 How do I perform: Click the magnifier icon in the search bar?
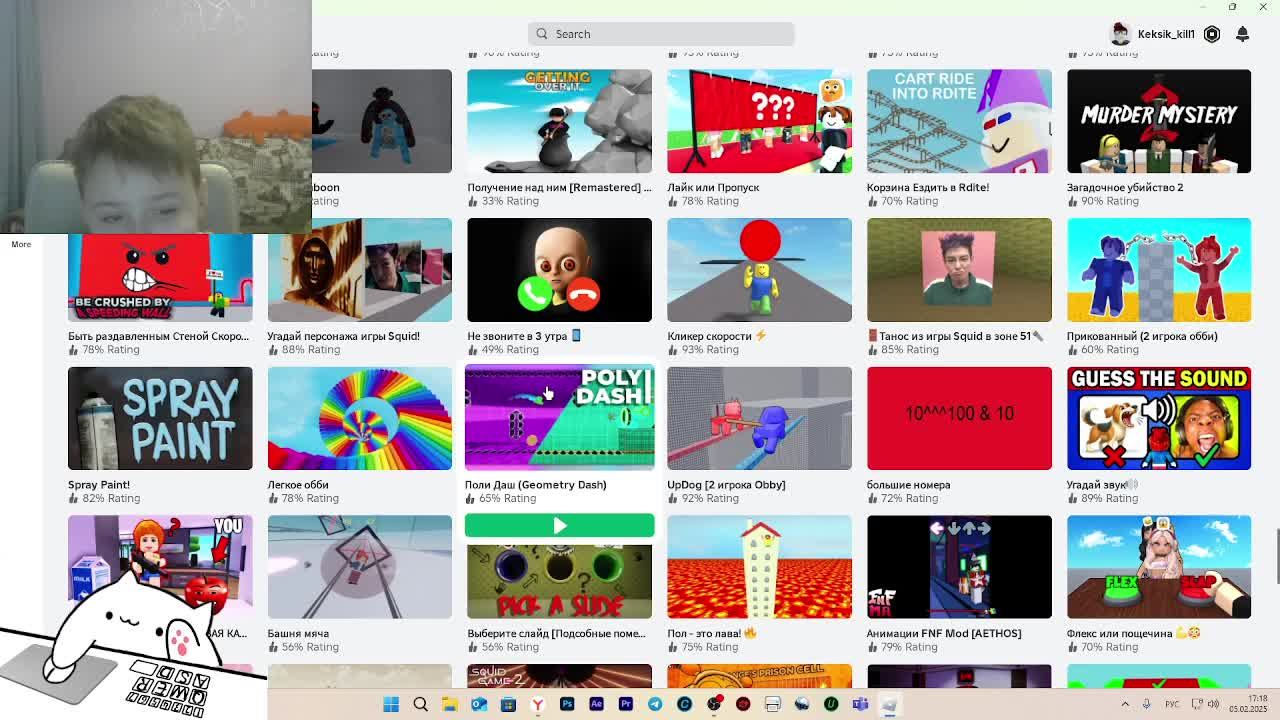coord(542,34)
